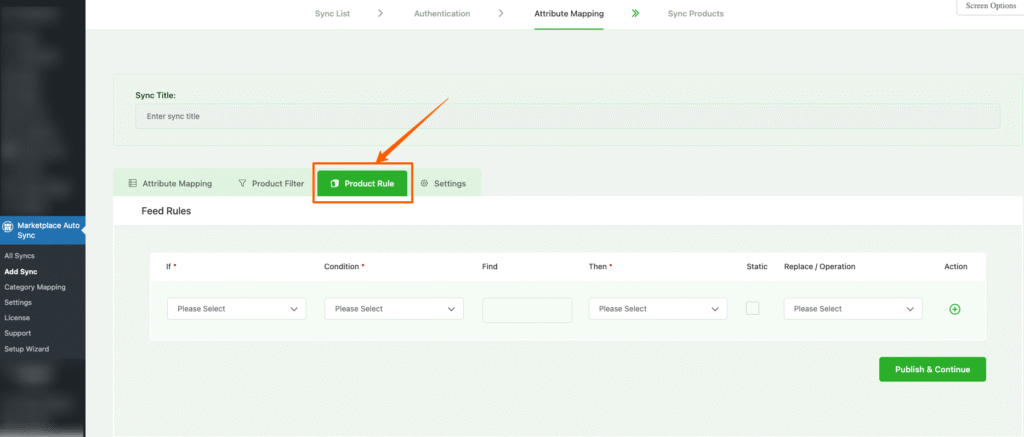
Task: Click the Attribute Mapping tab list icon
Action: click(x=133, y=184)
